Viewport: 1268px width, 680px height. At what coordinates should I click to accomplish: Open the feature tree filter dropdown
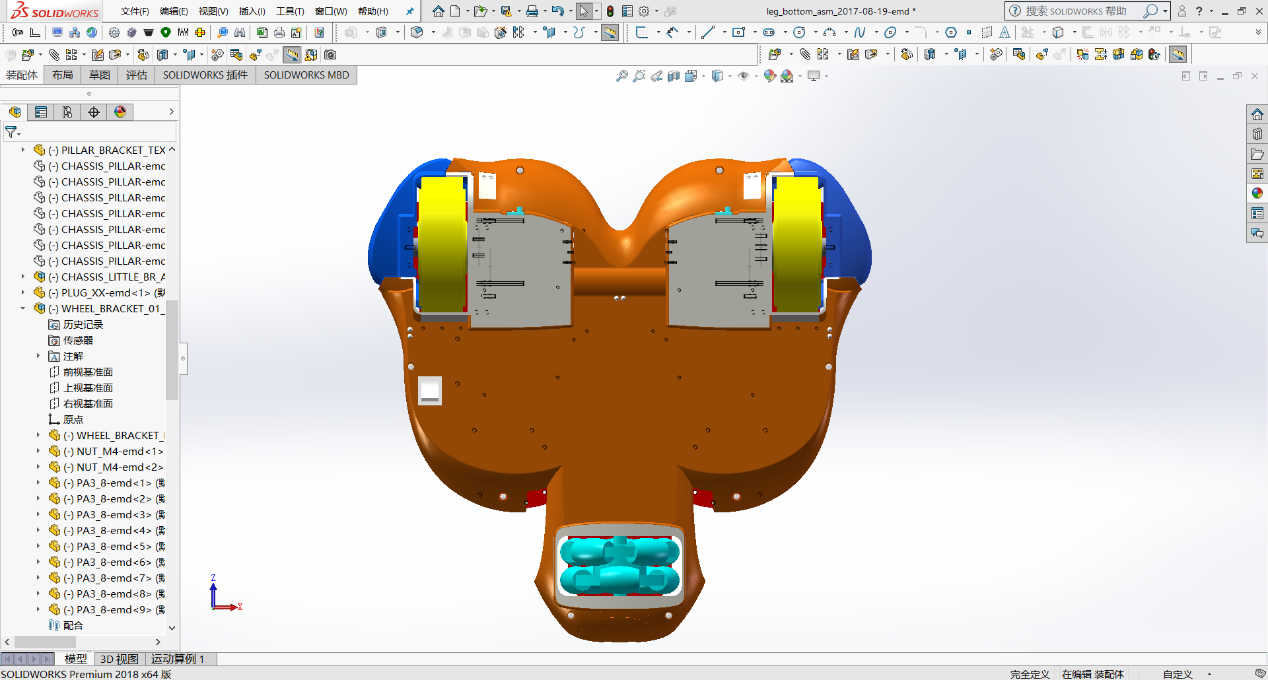12,132
